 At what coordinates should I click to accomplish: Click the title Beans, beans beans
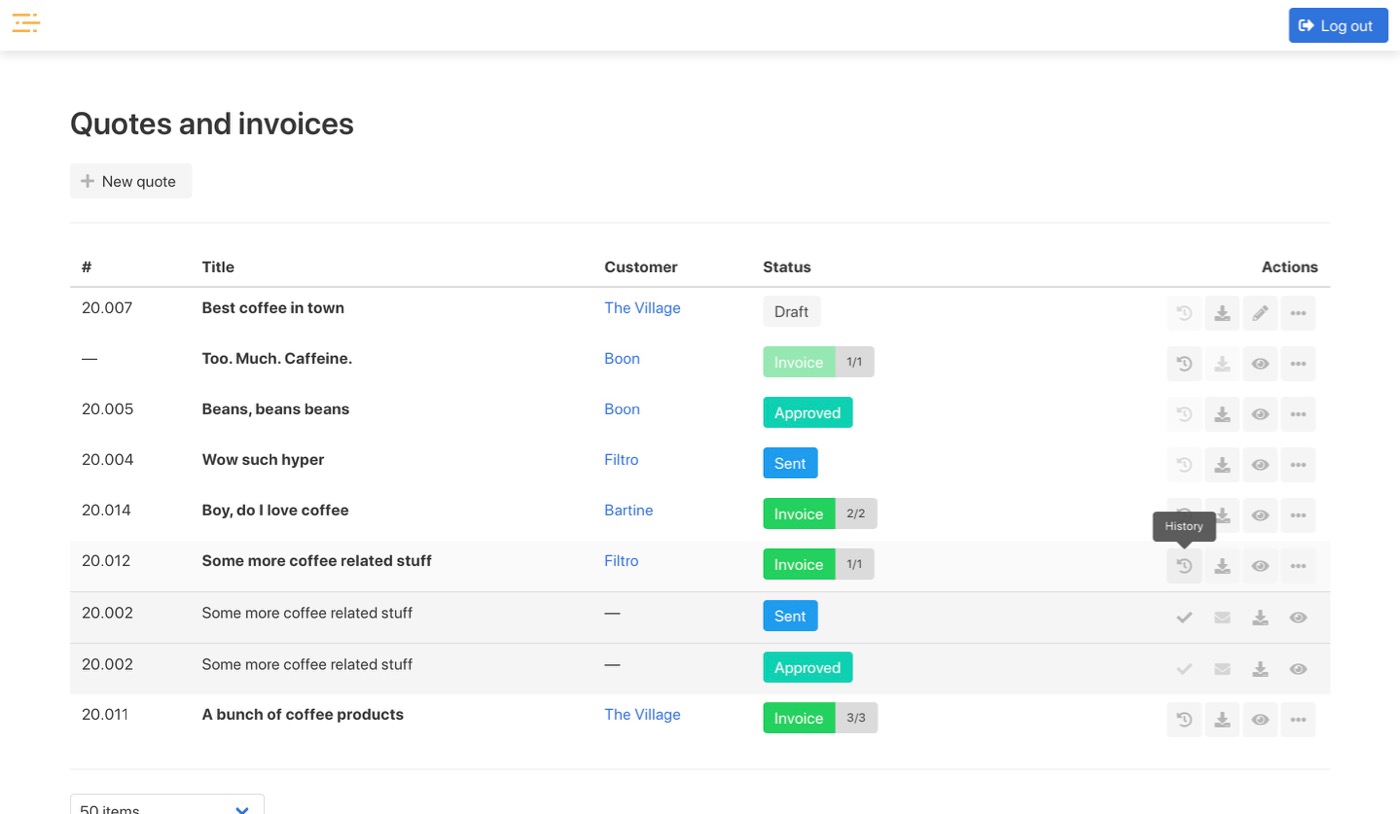click(x=276, y=409)
